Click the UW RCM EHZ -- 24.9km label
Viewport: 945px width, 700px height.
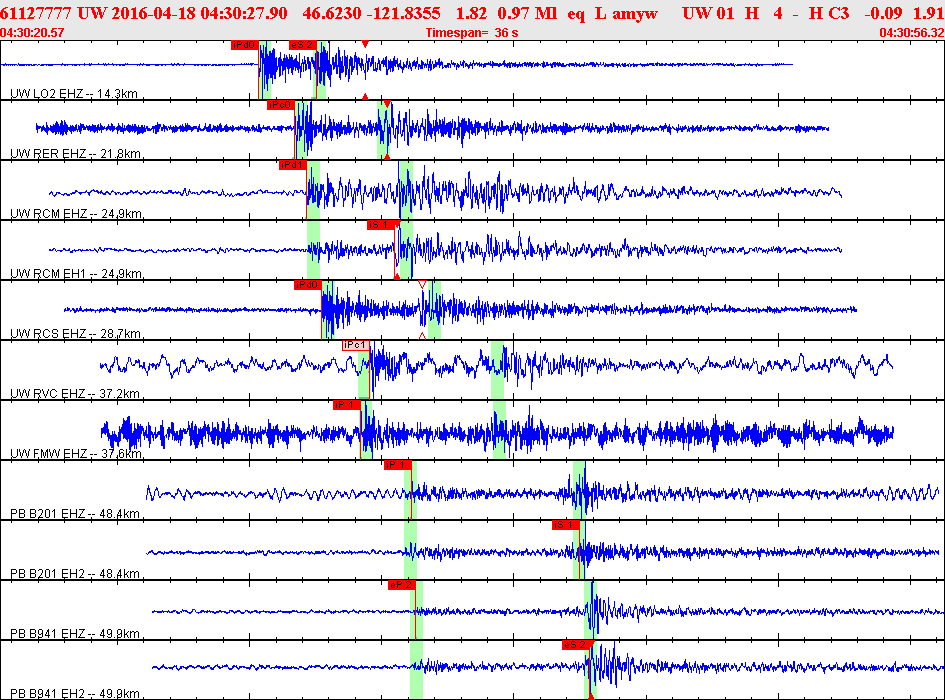point(77,213)
